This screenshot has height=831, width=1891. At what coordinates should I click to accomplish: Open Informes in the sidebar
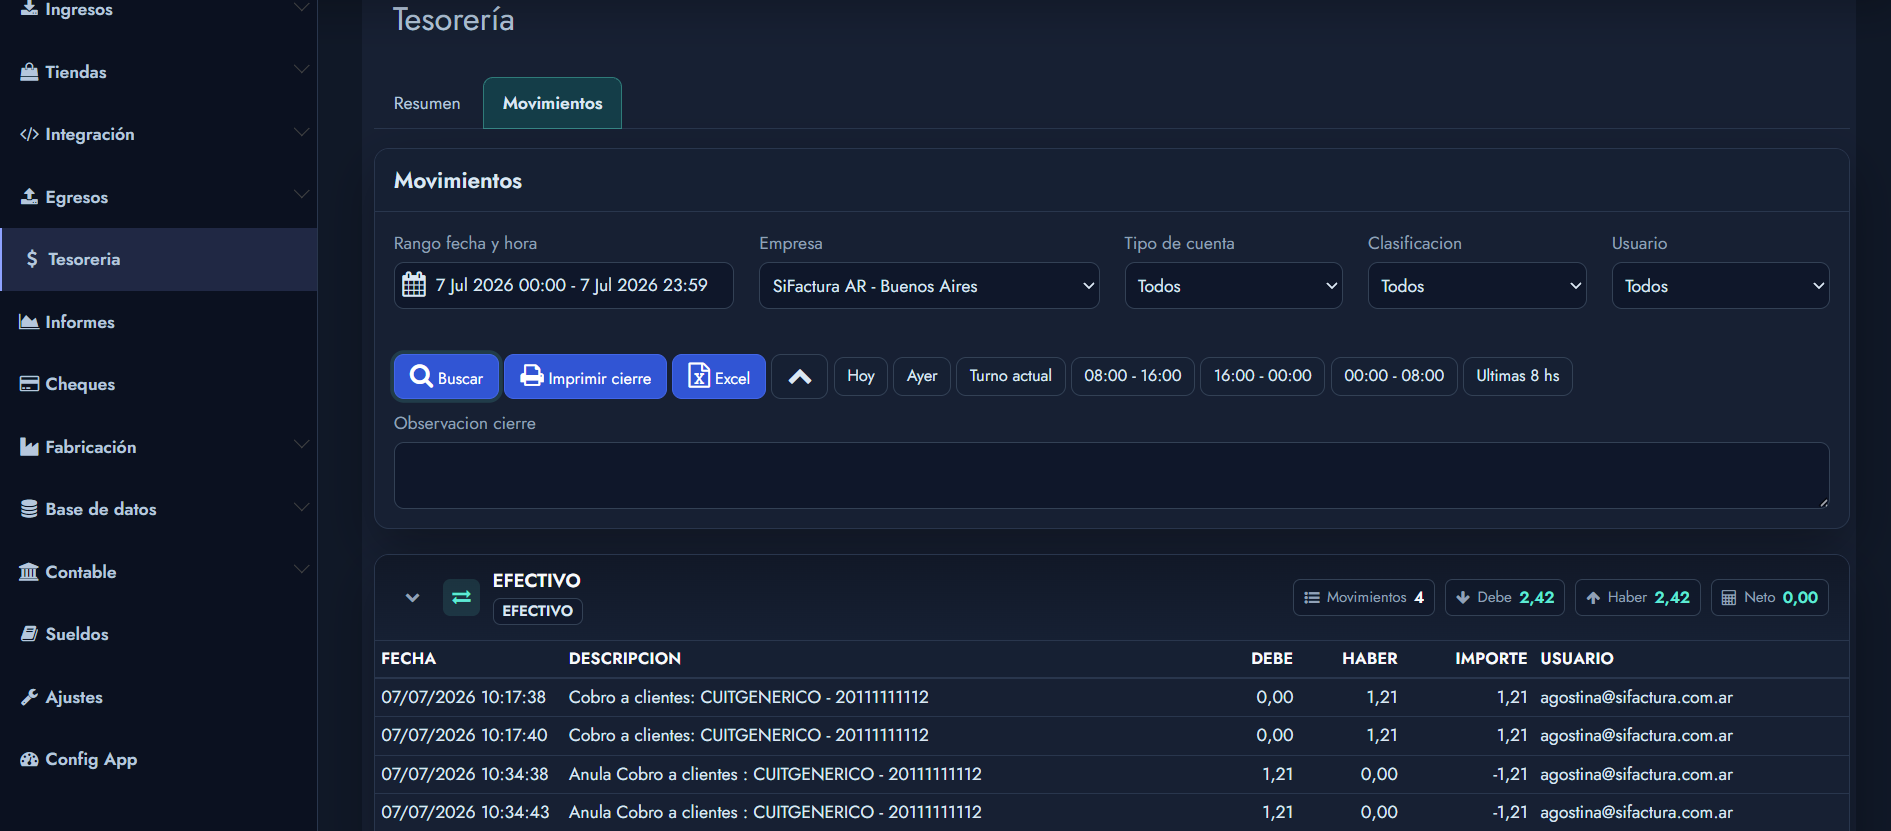click(x=159, y=322)
